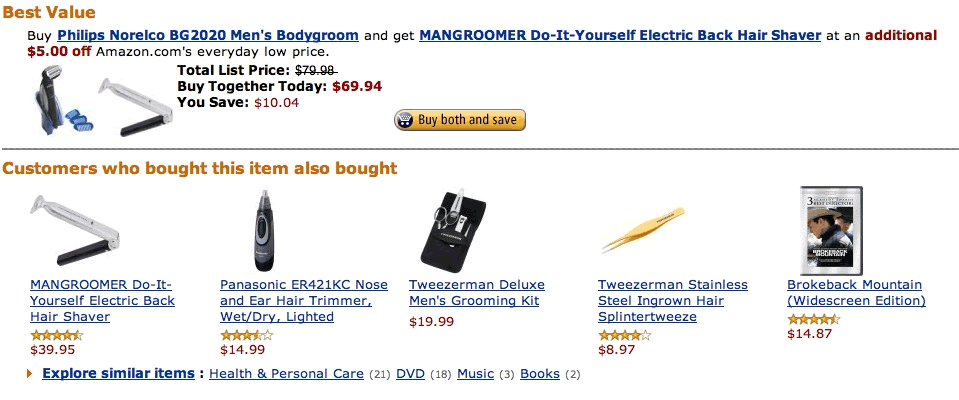The height and width of the screenshot is (400, 959).
Task: Click the Buy both and save button
Action: point(459,120)
